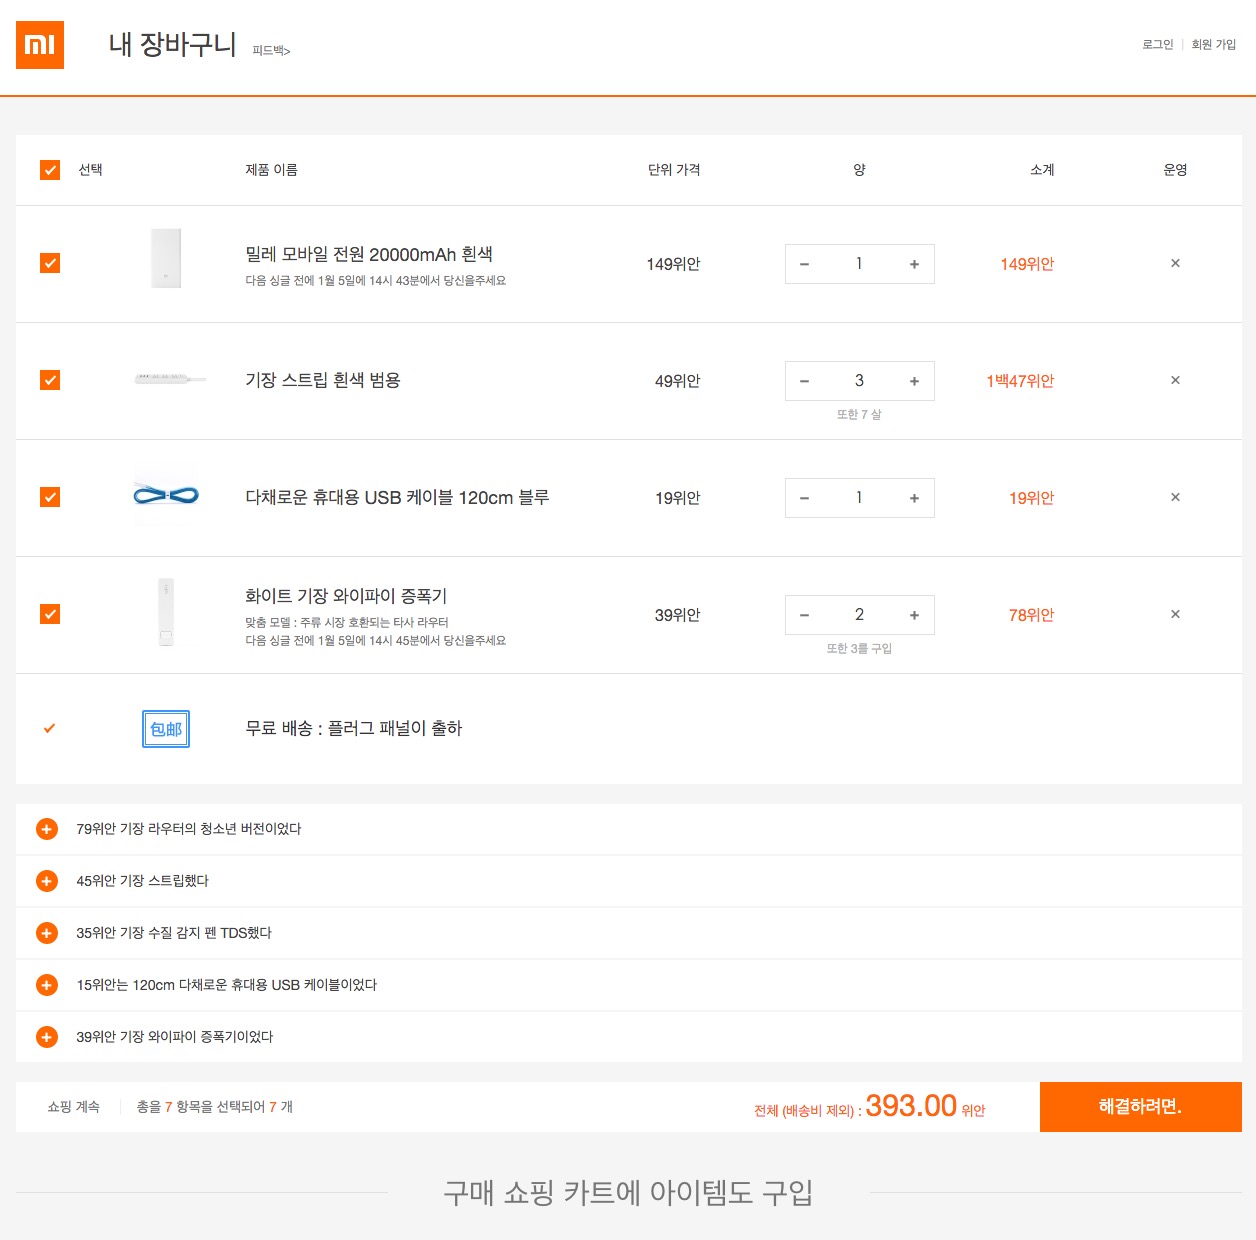
Task: Remove the 20000mAh power bank item
Action: [x=1175, y=264]
